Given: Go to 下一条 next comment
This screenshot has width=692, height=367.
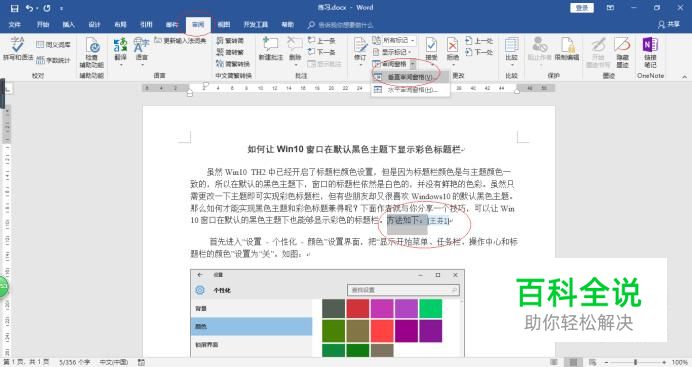Looking at the screenshot, I should point(321,52).
